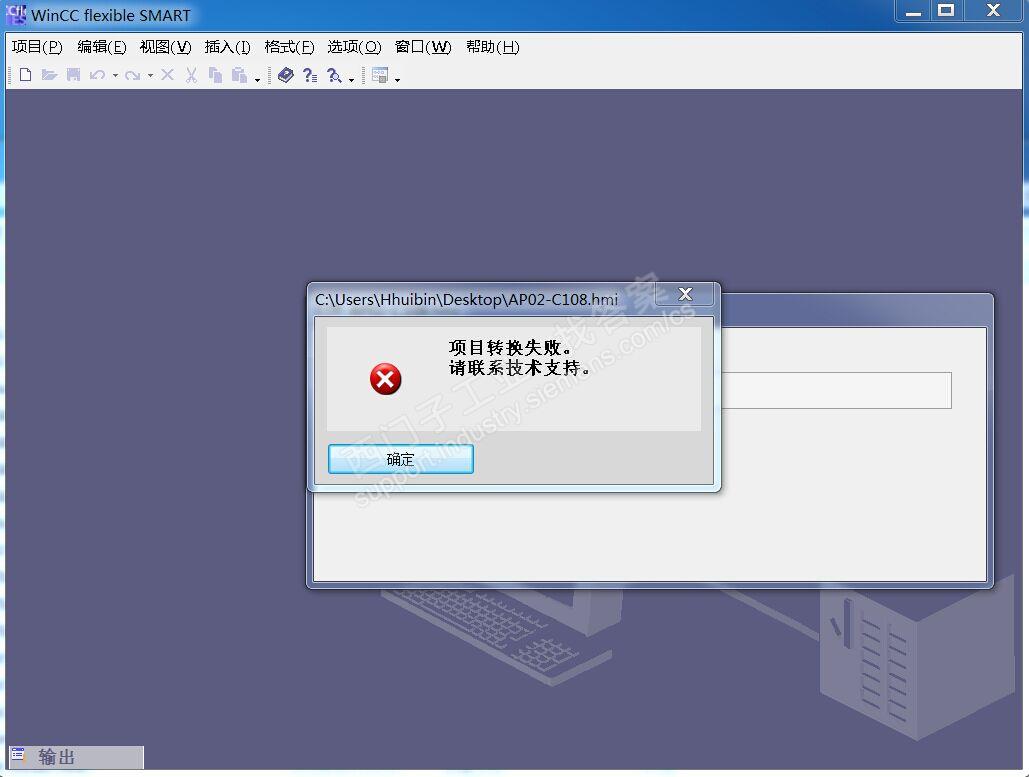The height and width of the screenshot is (777, 1029).
Task: Click the progress field in background dialog
Action: coord(837,390)
